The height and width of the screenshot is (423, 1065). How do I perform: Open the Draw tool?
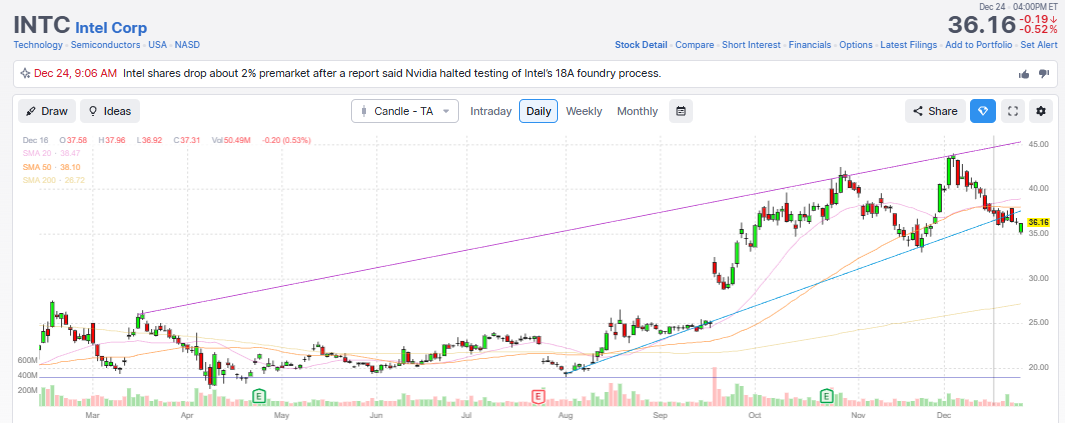[x=47, y=111]
